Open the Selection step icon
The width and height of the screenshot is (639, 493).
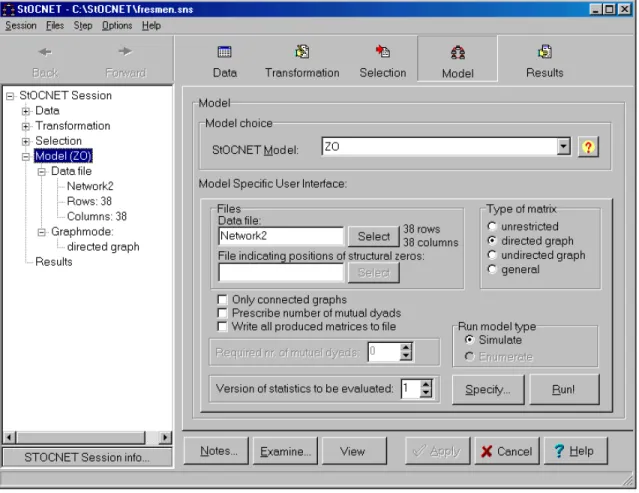pyautogui.click(x=383, y=51)
